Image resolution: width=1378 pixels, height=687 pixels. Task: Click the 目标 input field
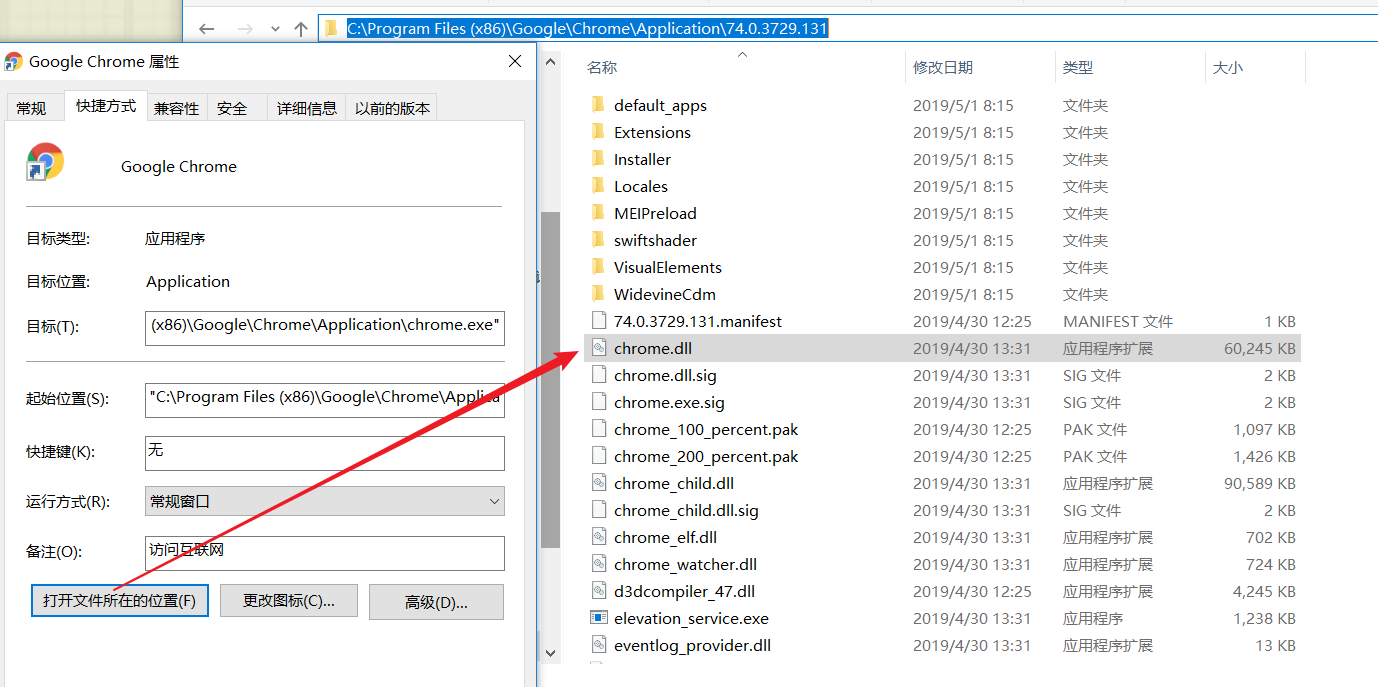(325, 327)
